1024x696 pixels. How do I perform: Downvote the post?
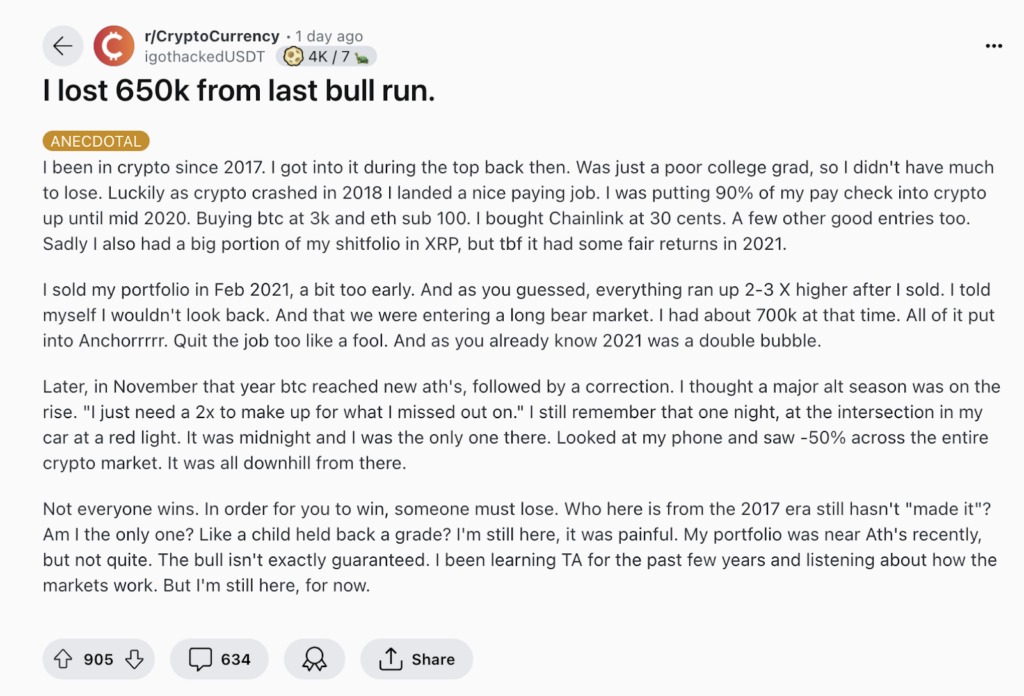click(134, 659)
